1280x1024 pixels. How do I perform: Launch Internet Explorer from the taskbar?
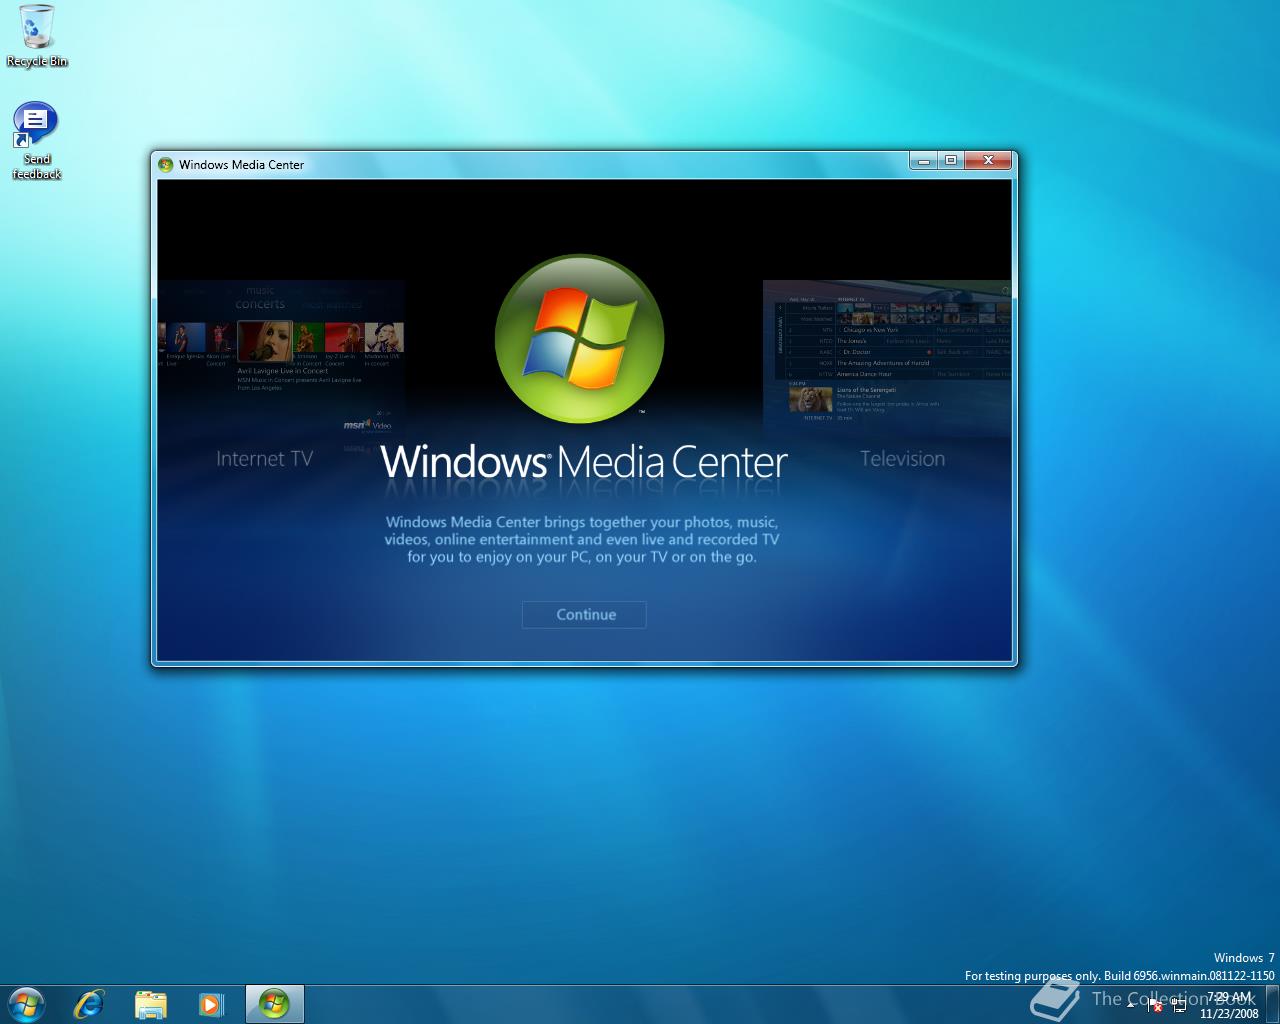pos(89,1004)
